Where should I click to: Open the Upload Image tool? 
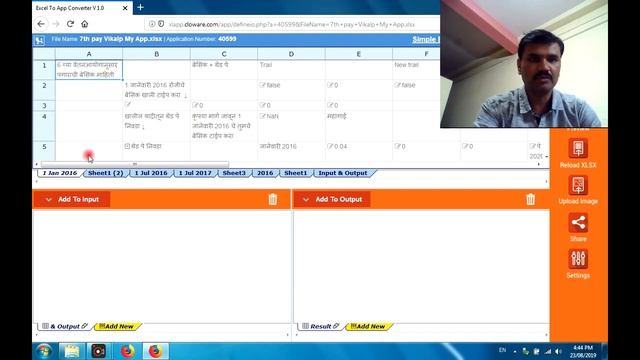pos(578,185)
